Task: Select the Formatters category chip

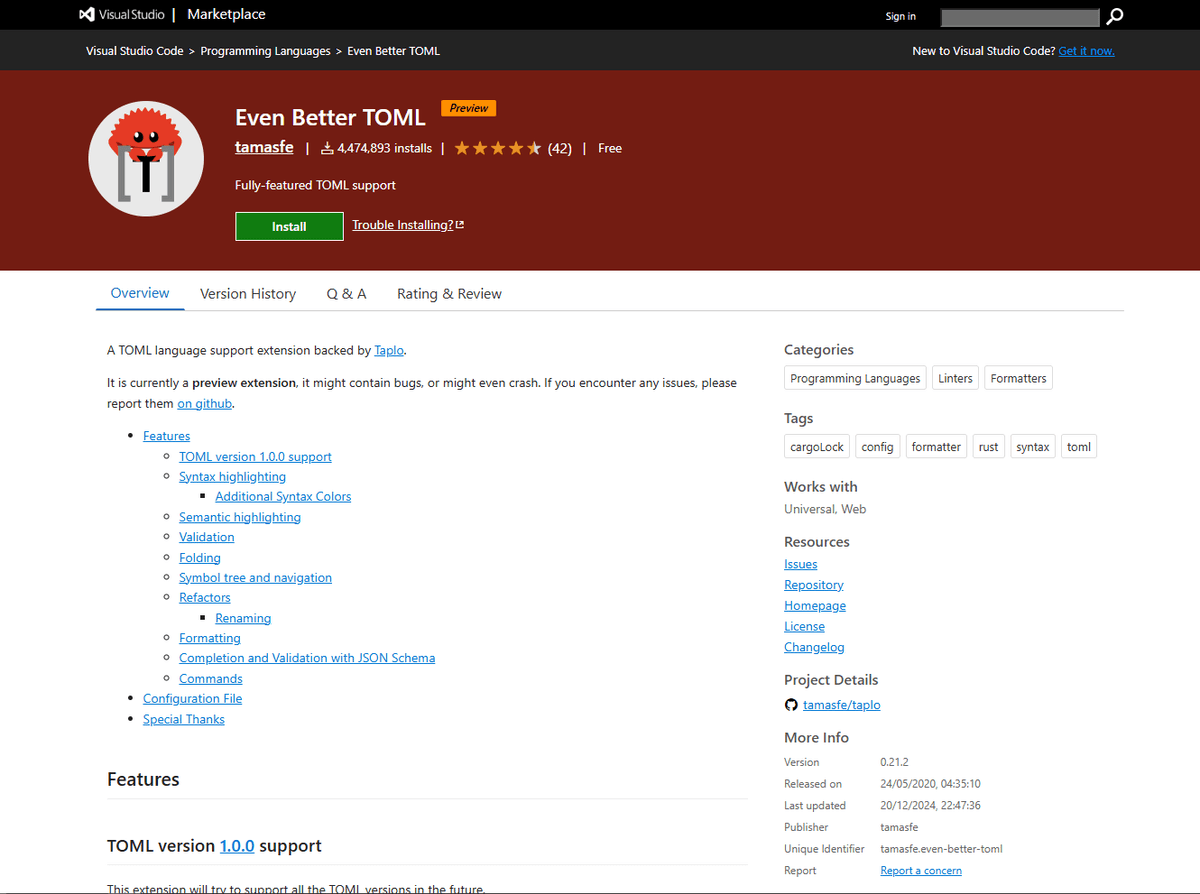Action: coord(1018,378)
